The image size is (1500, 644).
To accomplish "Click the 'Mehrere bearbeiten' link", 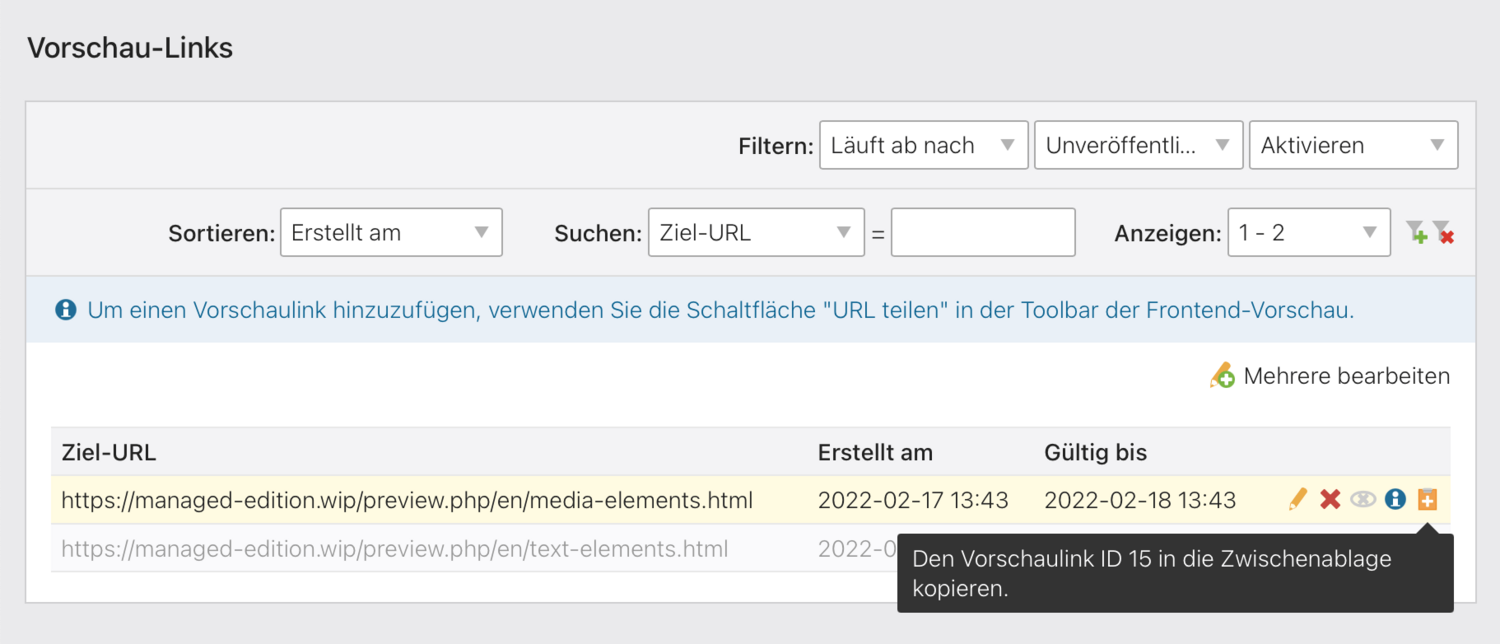I will (x=1346, y=376).
